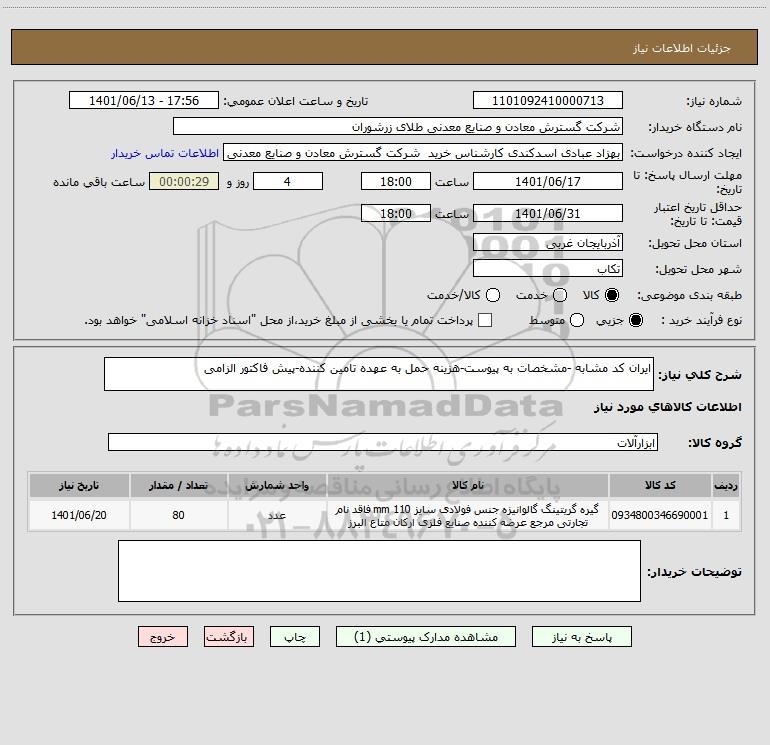This screenshot has height=745, width=770.
Task: Click the جزئیات اطلاعات نیاز header title
Action: 682,48
